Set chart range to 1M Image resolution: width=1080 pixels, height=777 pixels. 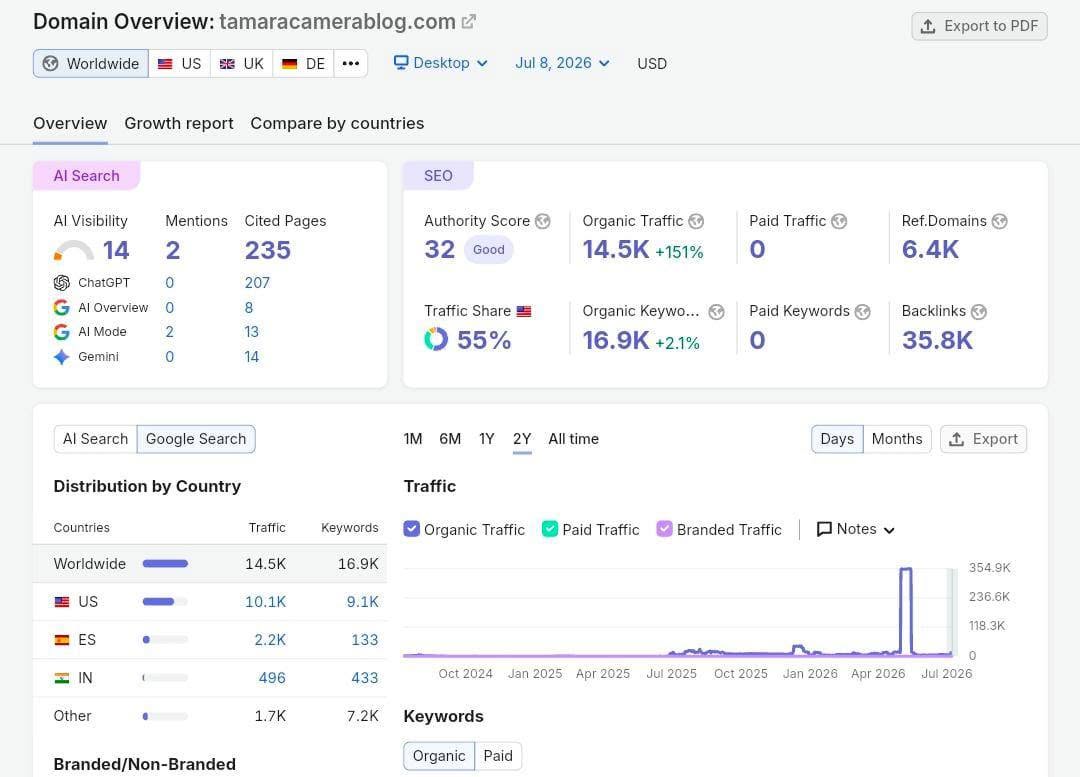[413, 439]
